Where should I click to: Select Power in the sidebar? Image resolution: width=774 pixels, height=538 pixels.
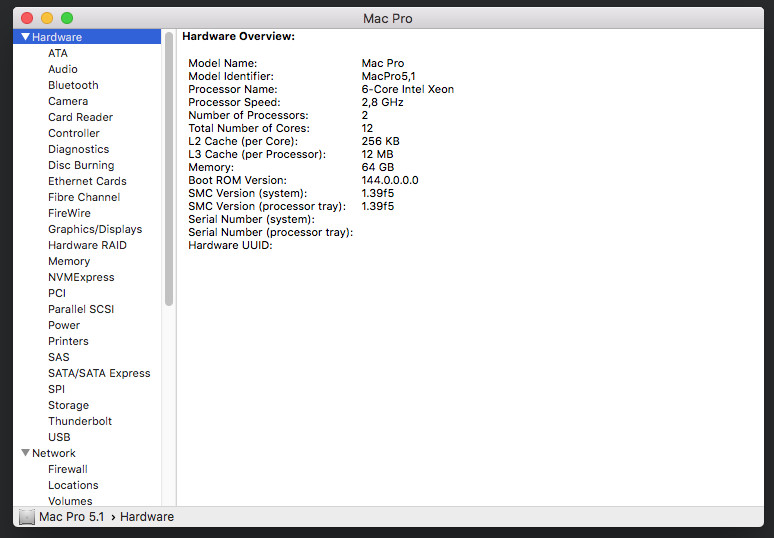click(64, 325)
